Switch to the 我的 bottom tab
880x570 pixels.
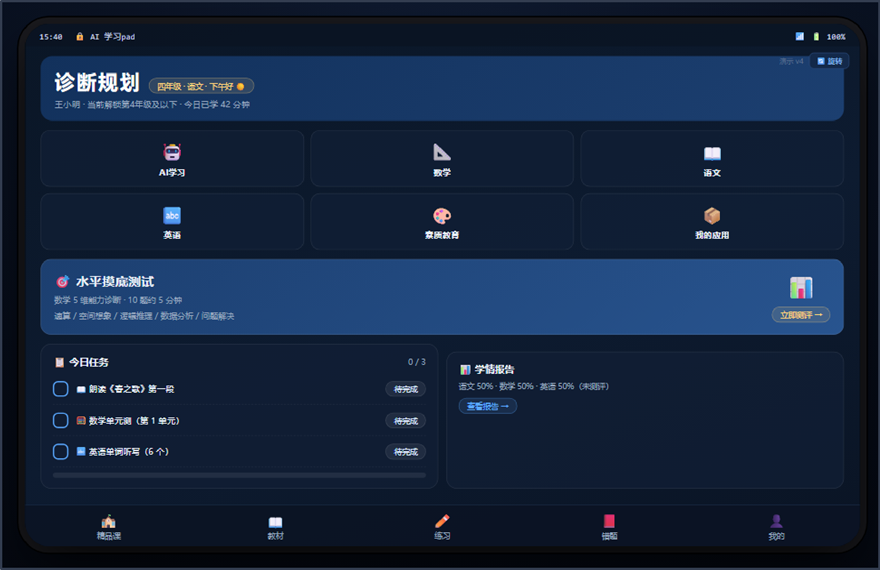pos(776,527)
